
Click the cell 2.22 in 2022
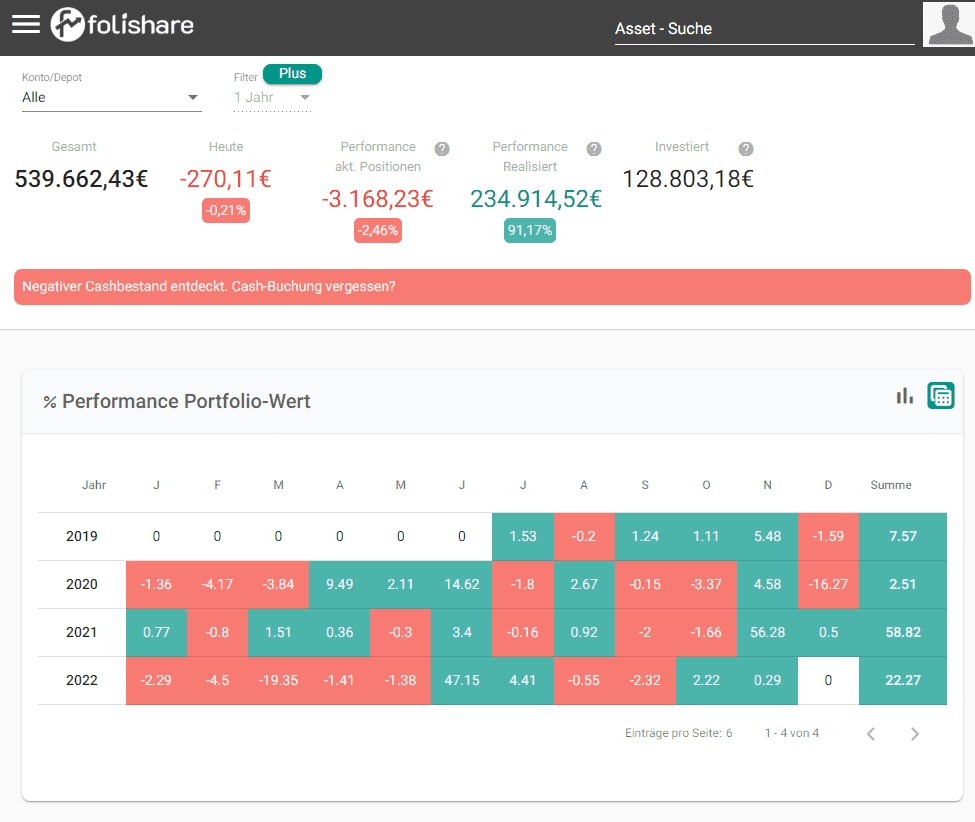(x=706, y=680)
